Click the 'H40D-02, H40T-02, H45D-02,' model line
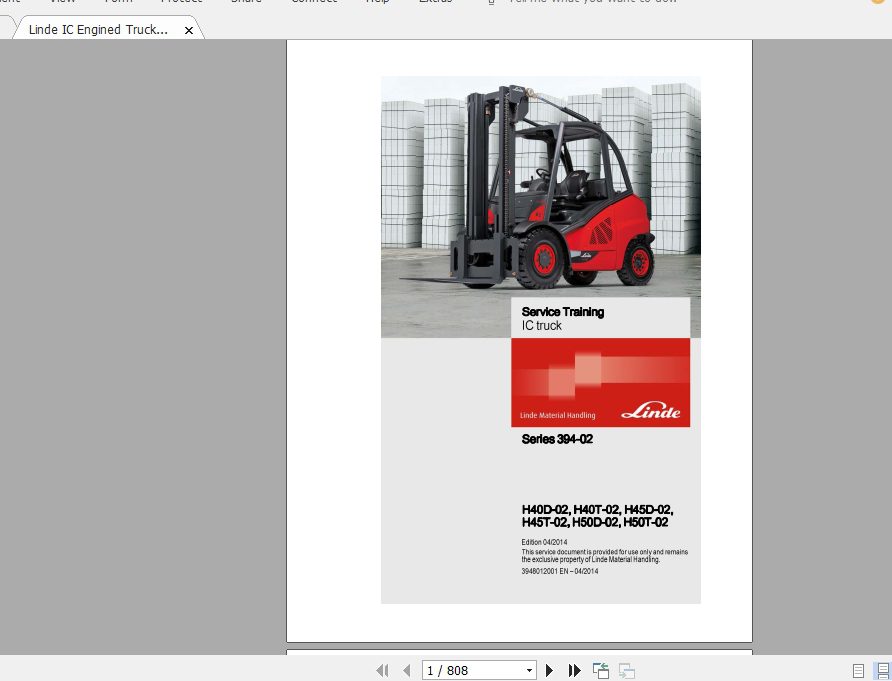The height and width of the screenshot is (681, 892). pyautogui.click(x=597, y=510)
